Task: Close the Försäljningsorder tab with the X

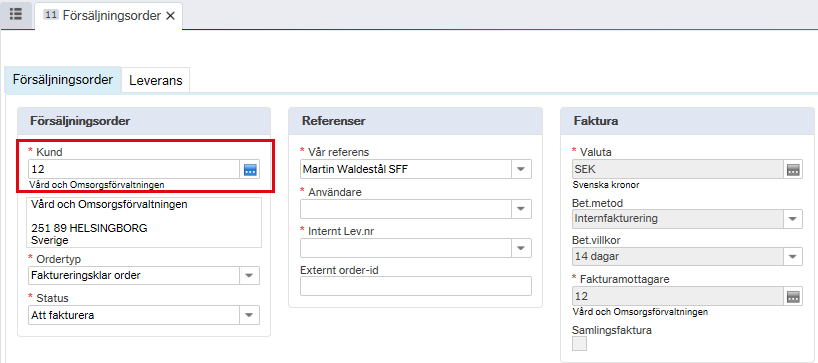Action: 170,16
